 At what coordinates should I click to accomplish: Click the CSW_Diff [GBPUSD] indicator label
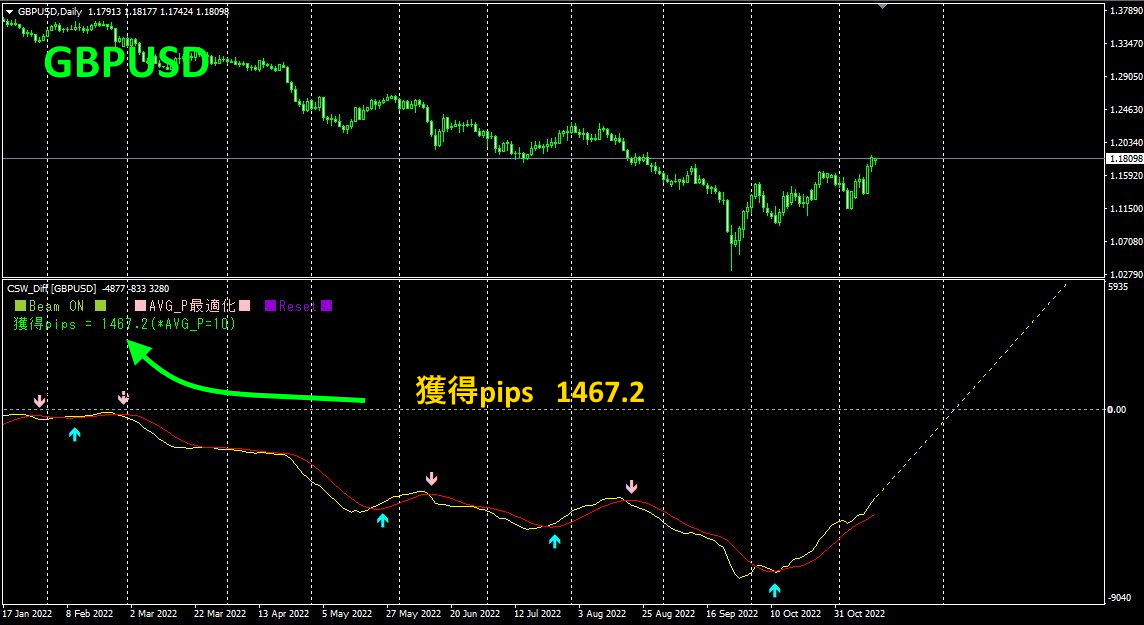[x=51, y=289]
